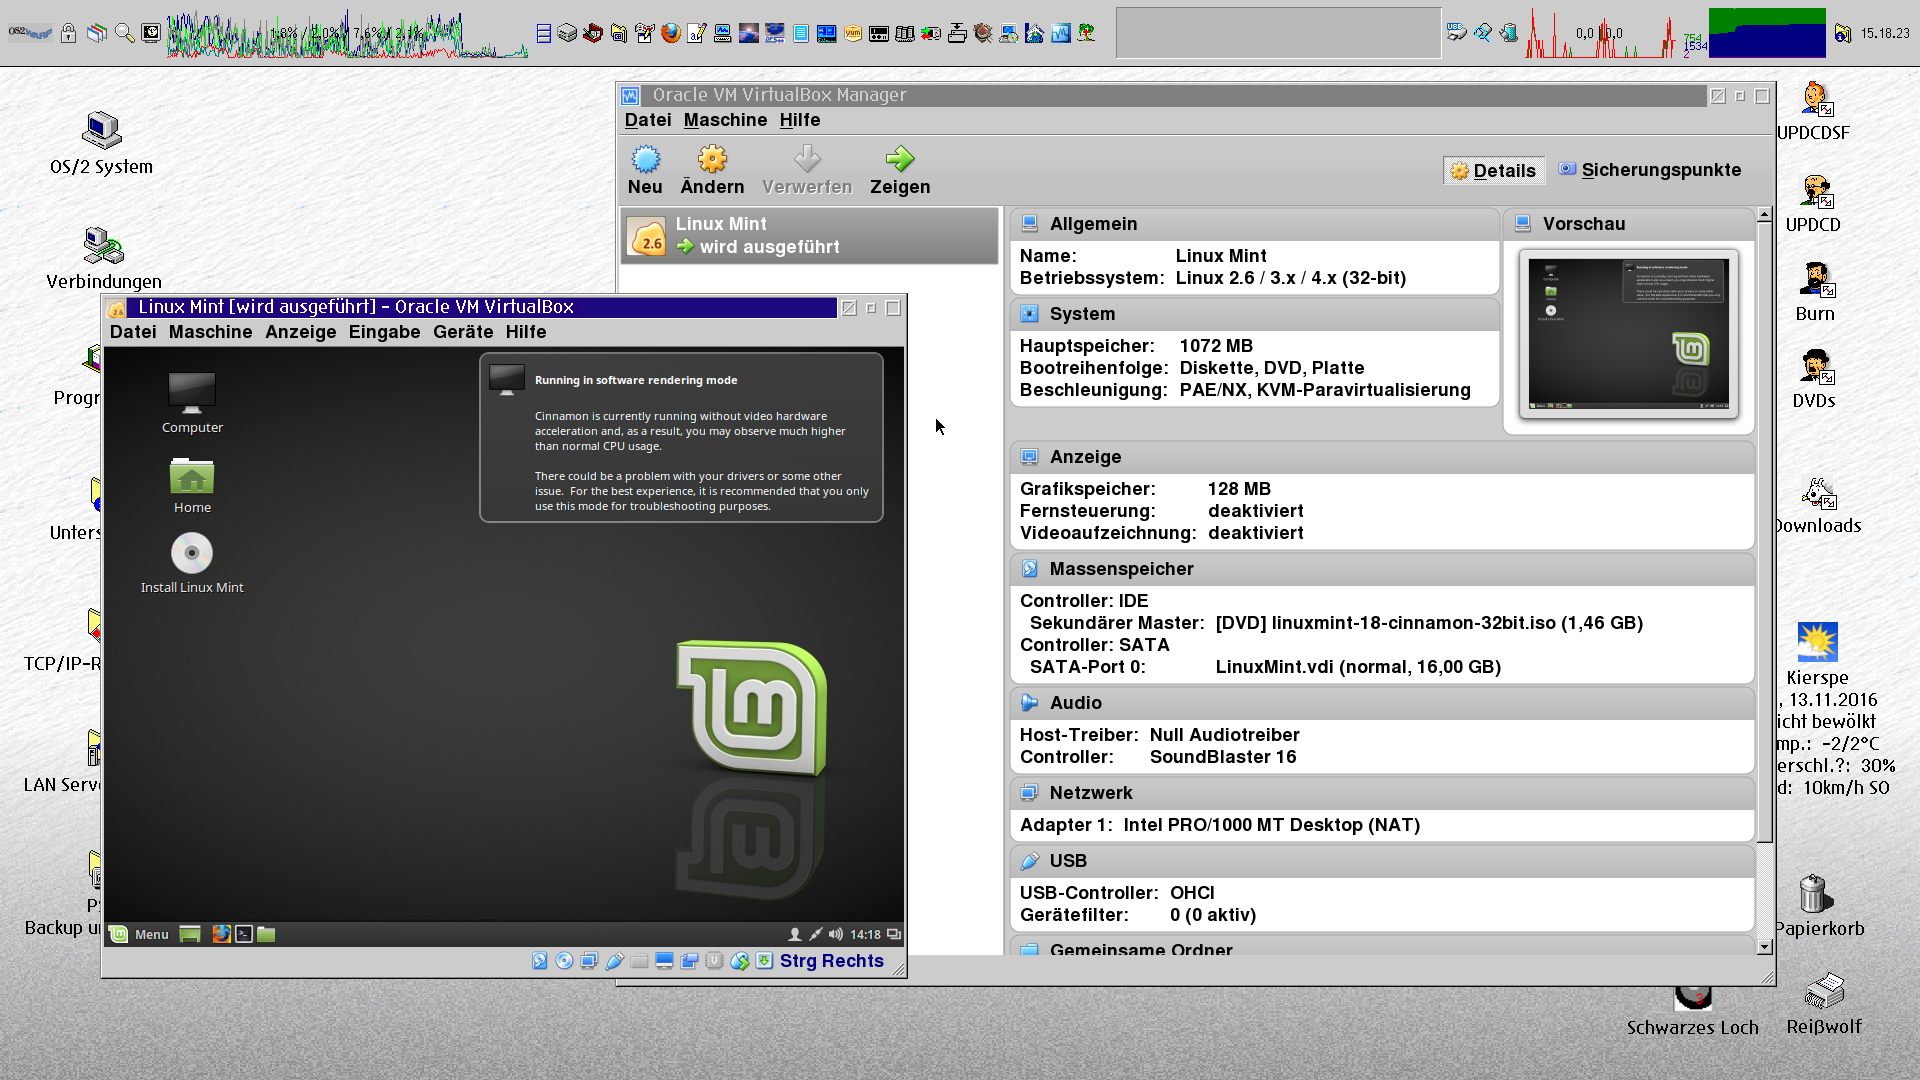Click the show desktop icon next to Mint Menu
Viewport: 1920px width, 1080px height.
click(x=190, y=934)
